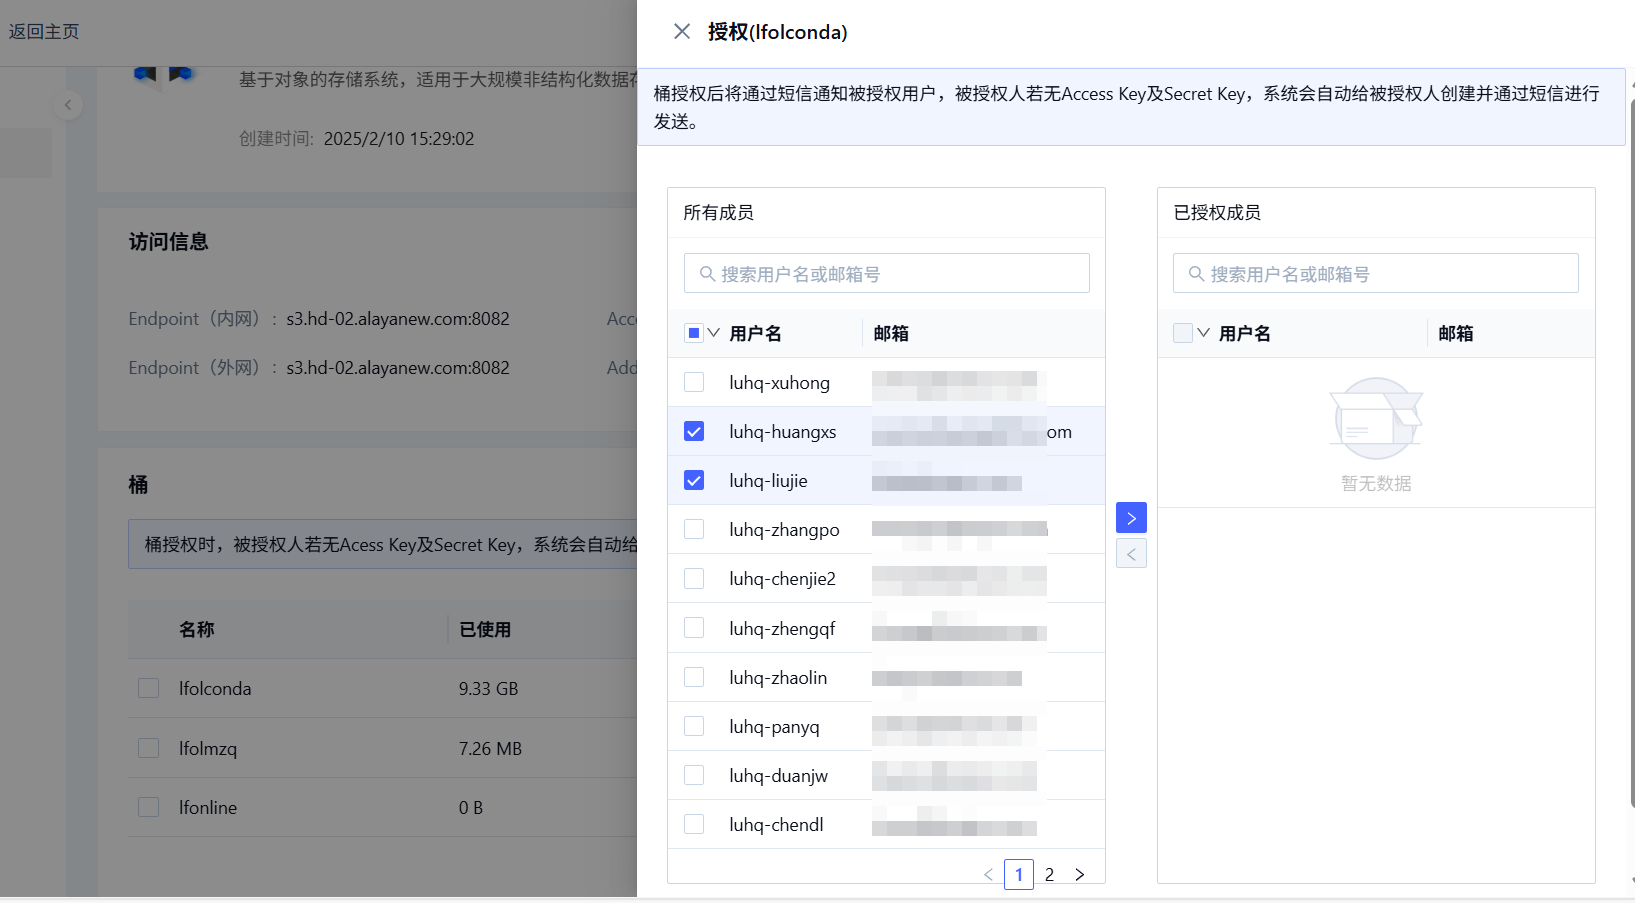Click the 搜索用户名或邮箱号 input field
Image resolution: width=1635 pixels, height=903 pixels.
pyautogui.click(x=886, y=272)
